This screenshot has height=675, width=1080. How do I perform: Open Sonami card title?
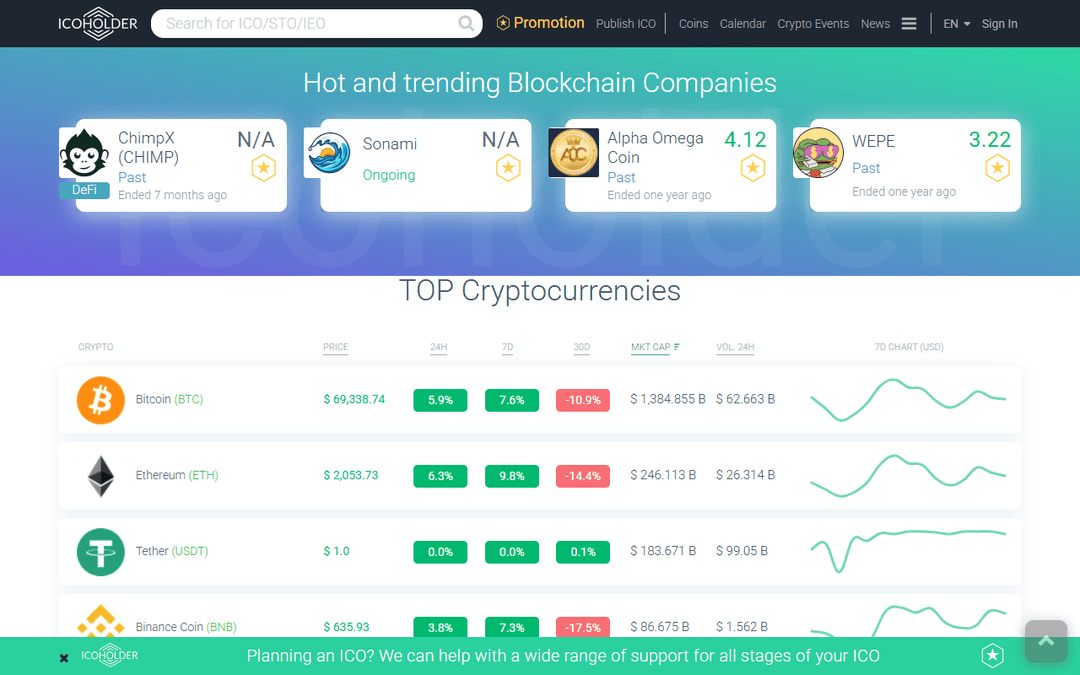[390, 144]
